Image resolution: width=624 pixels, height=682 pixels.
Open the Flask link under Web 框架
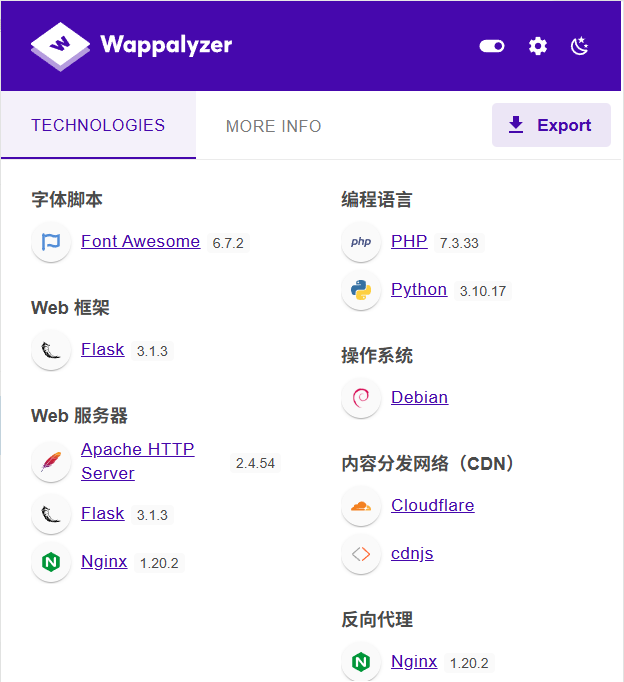103,349
